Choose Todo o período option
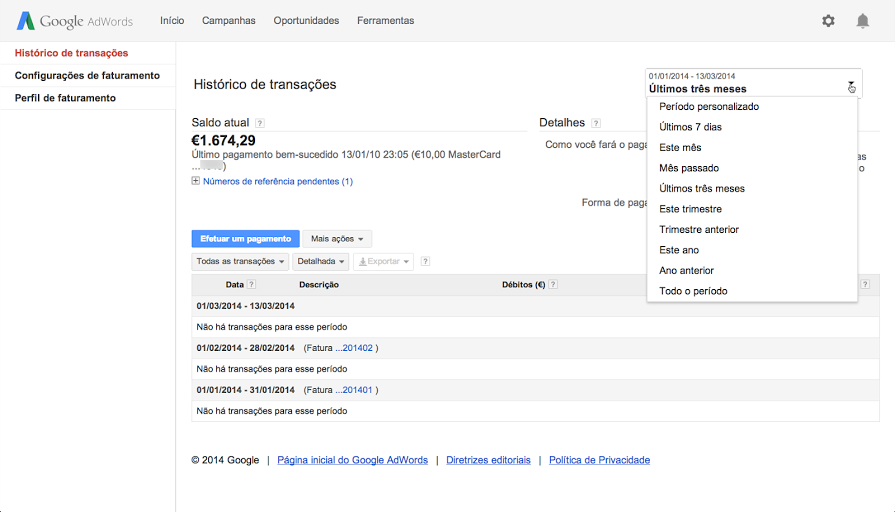Image resolution: width=895 pixels, height=512 pixels. [x=693, y=291]
